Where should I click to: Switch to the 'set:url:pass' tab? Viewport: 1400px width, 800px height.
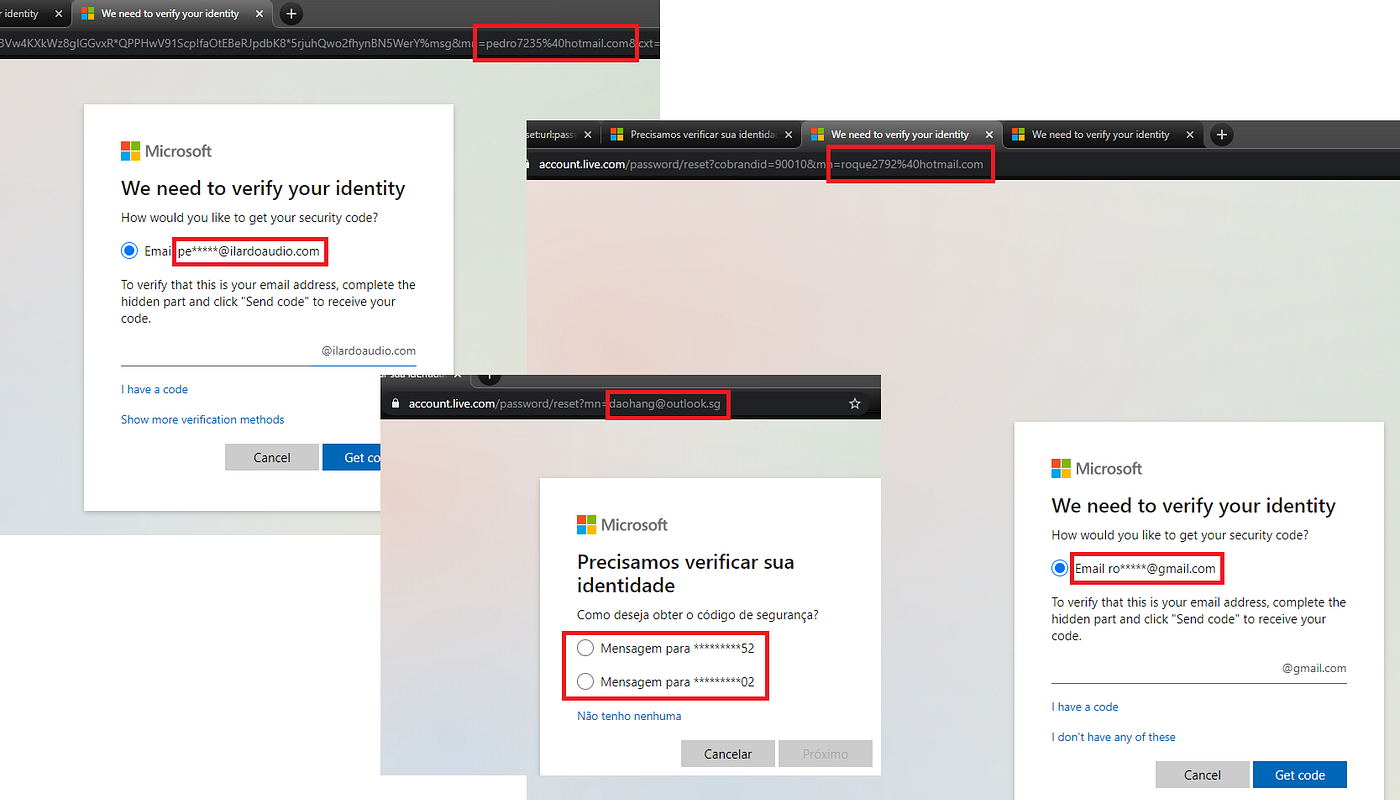tap(562, 134)
